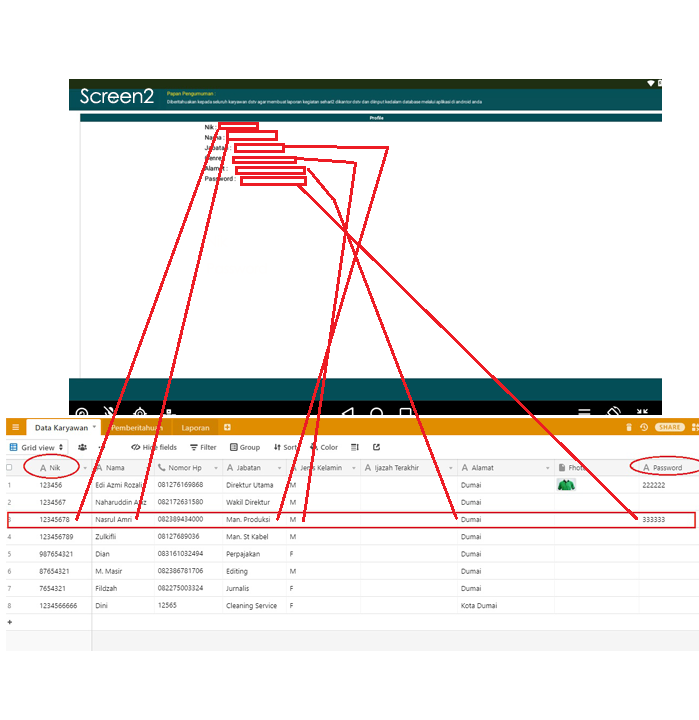Screen dimensions: 699x720
Task: Open the Color records tool
Action: point(324,447)
